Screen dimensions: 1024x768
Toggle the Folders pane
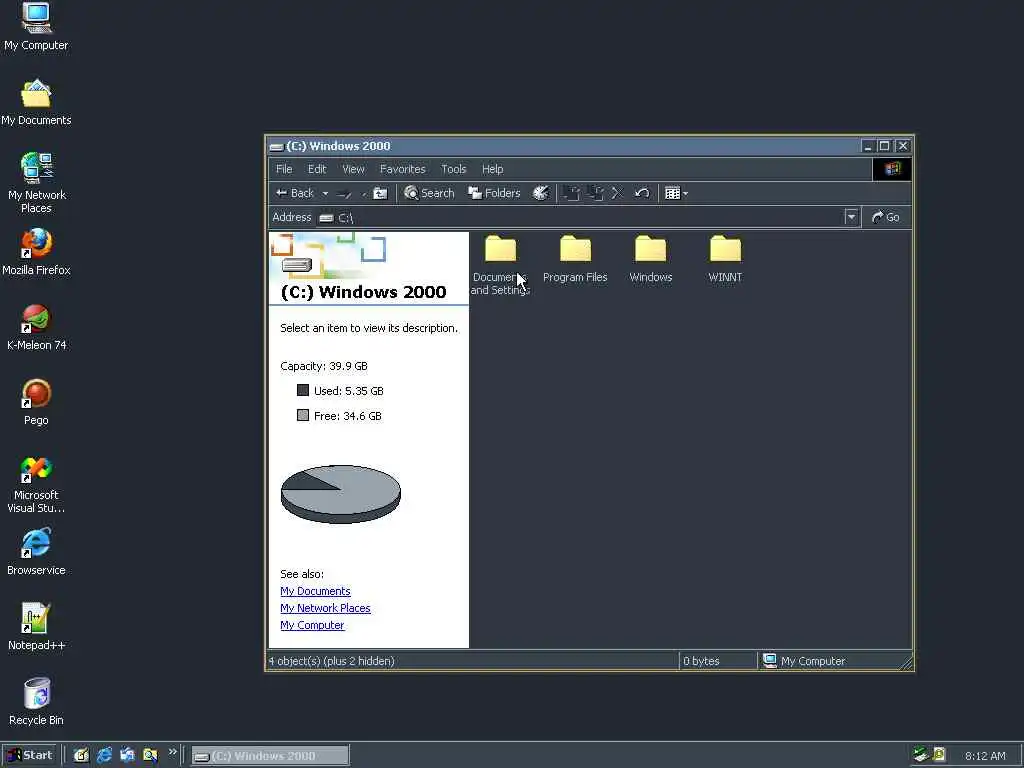tap(494, 193)
